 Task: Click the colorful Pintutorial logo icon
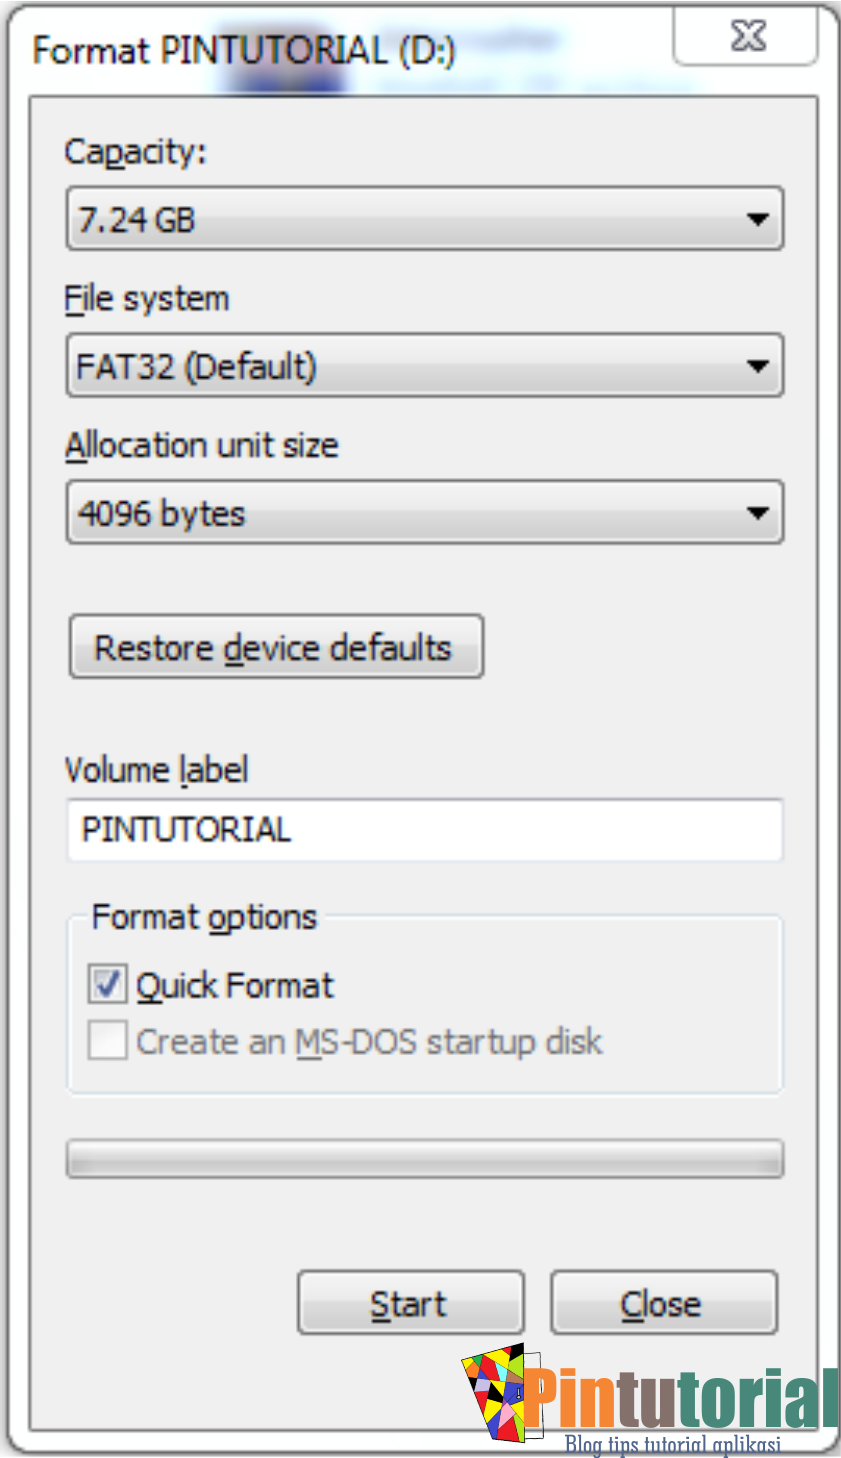497,1393
